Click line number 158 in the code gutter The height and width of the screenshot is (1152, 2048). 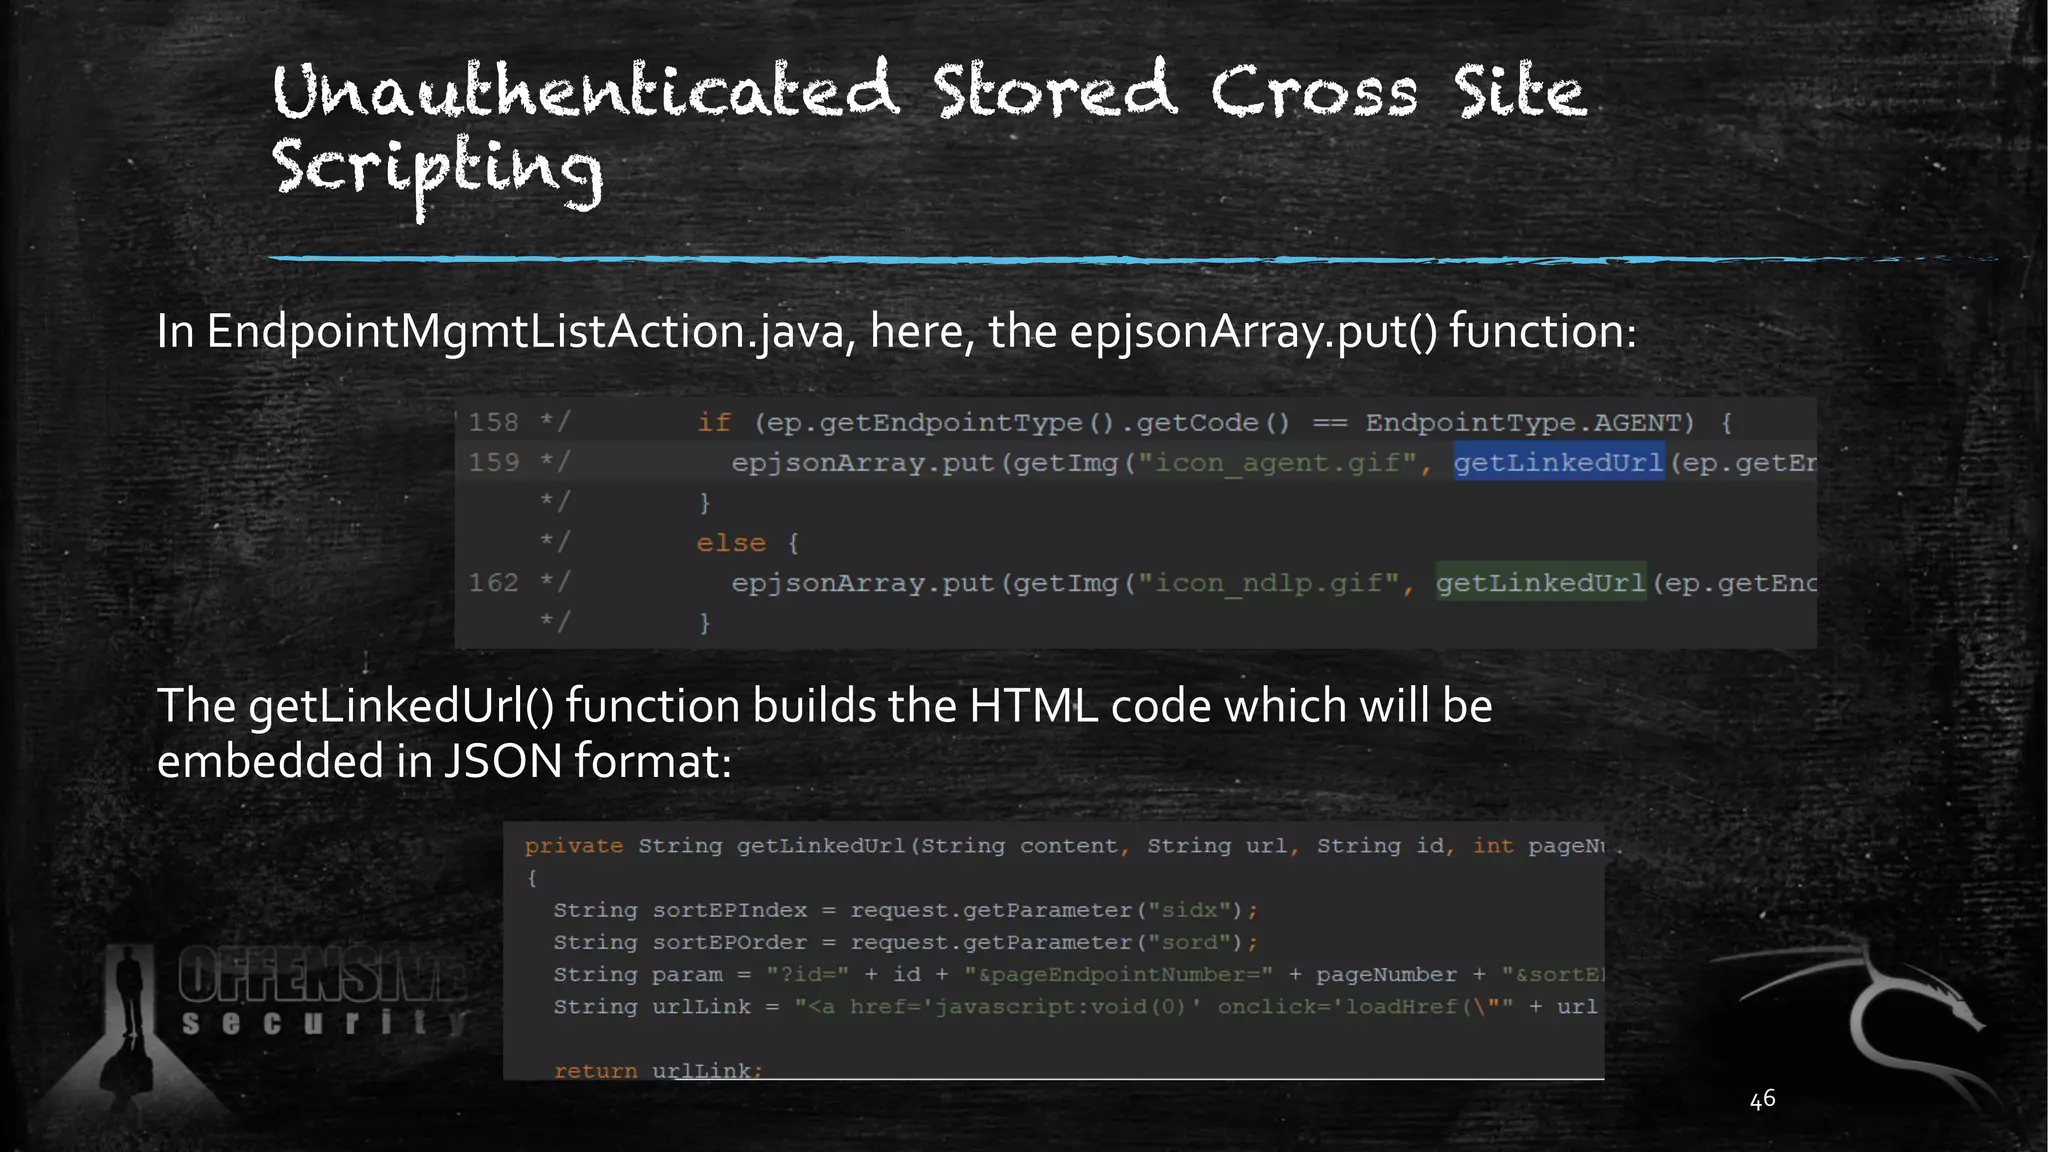pos(493,422)
